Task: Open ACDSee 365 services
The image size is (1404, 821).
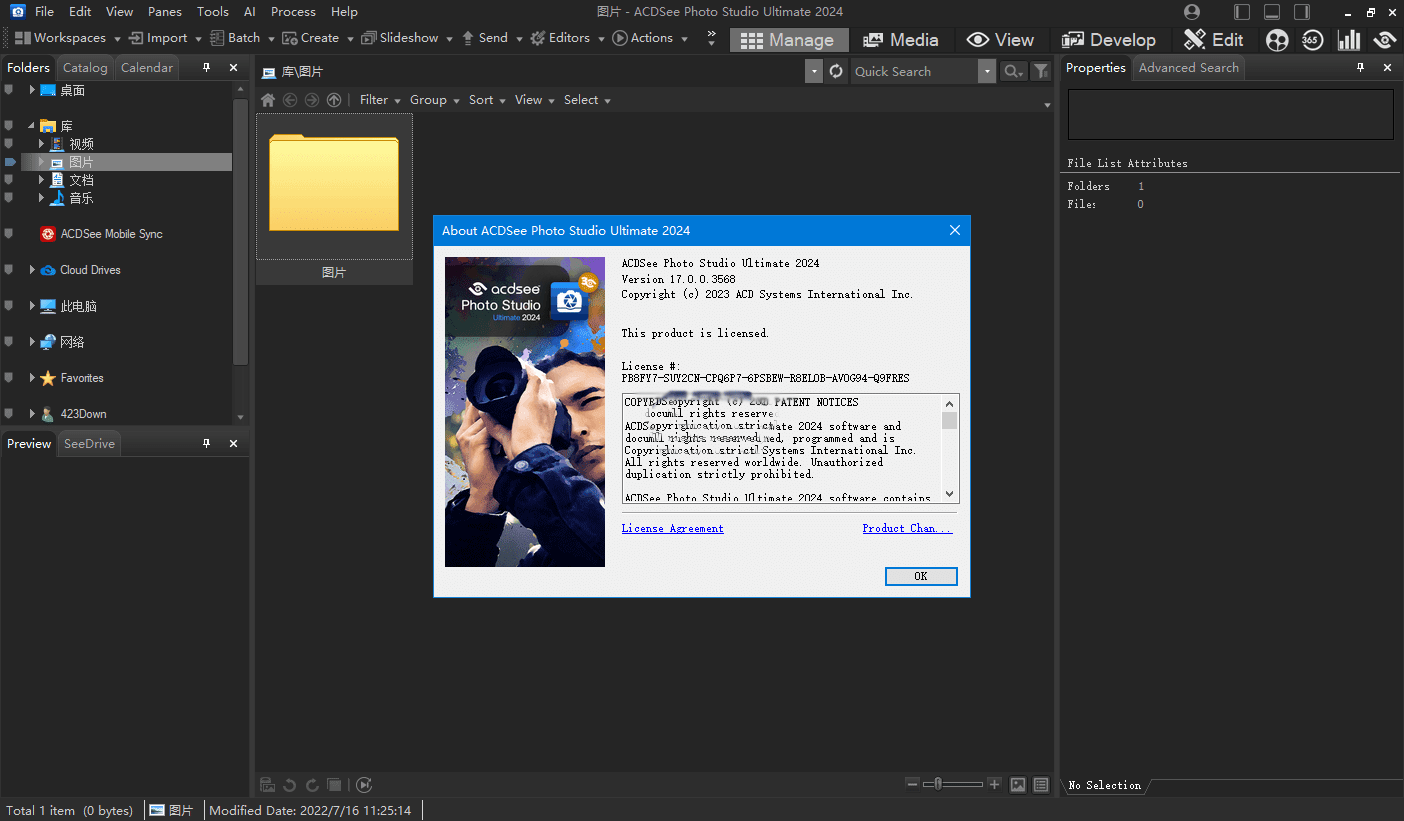Action: (x=1312, y=40)
